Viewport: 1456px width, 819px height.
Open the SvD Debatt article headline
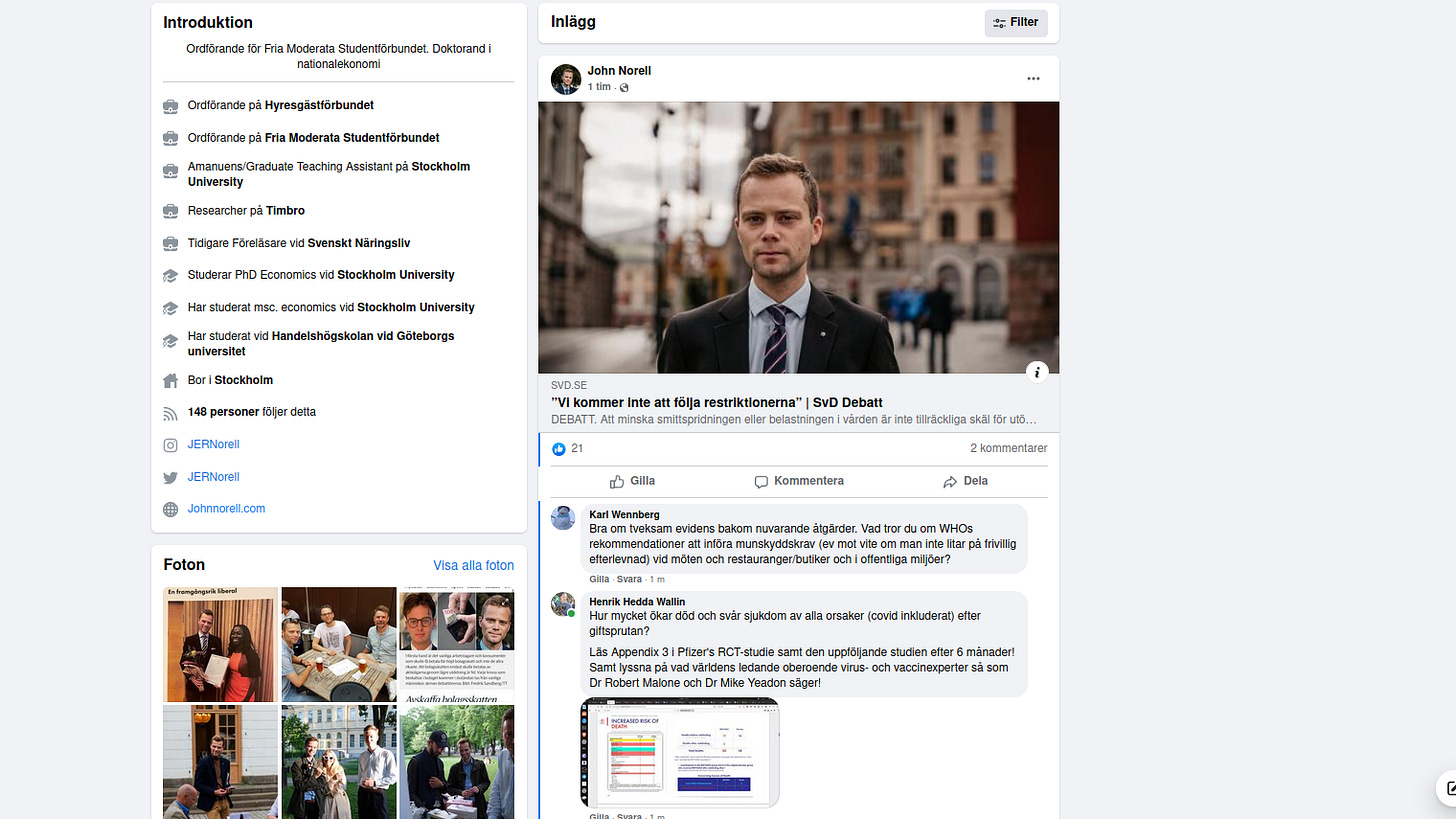coord(716,402)
